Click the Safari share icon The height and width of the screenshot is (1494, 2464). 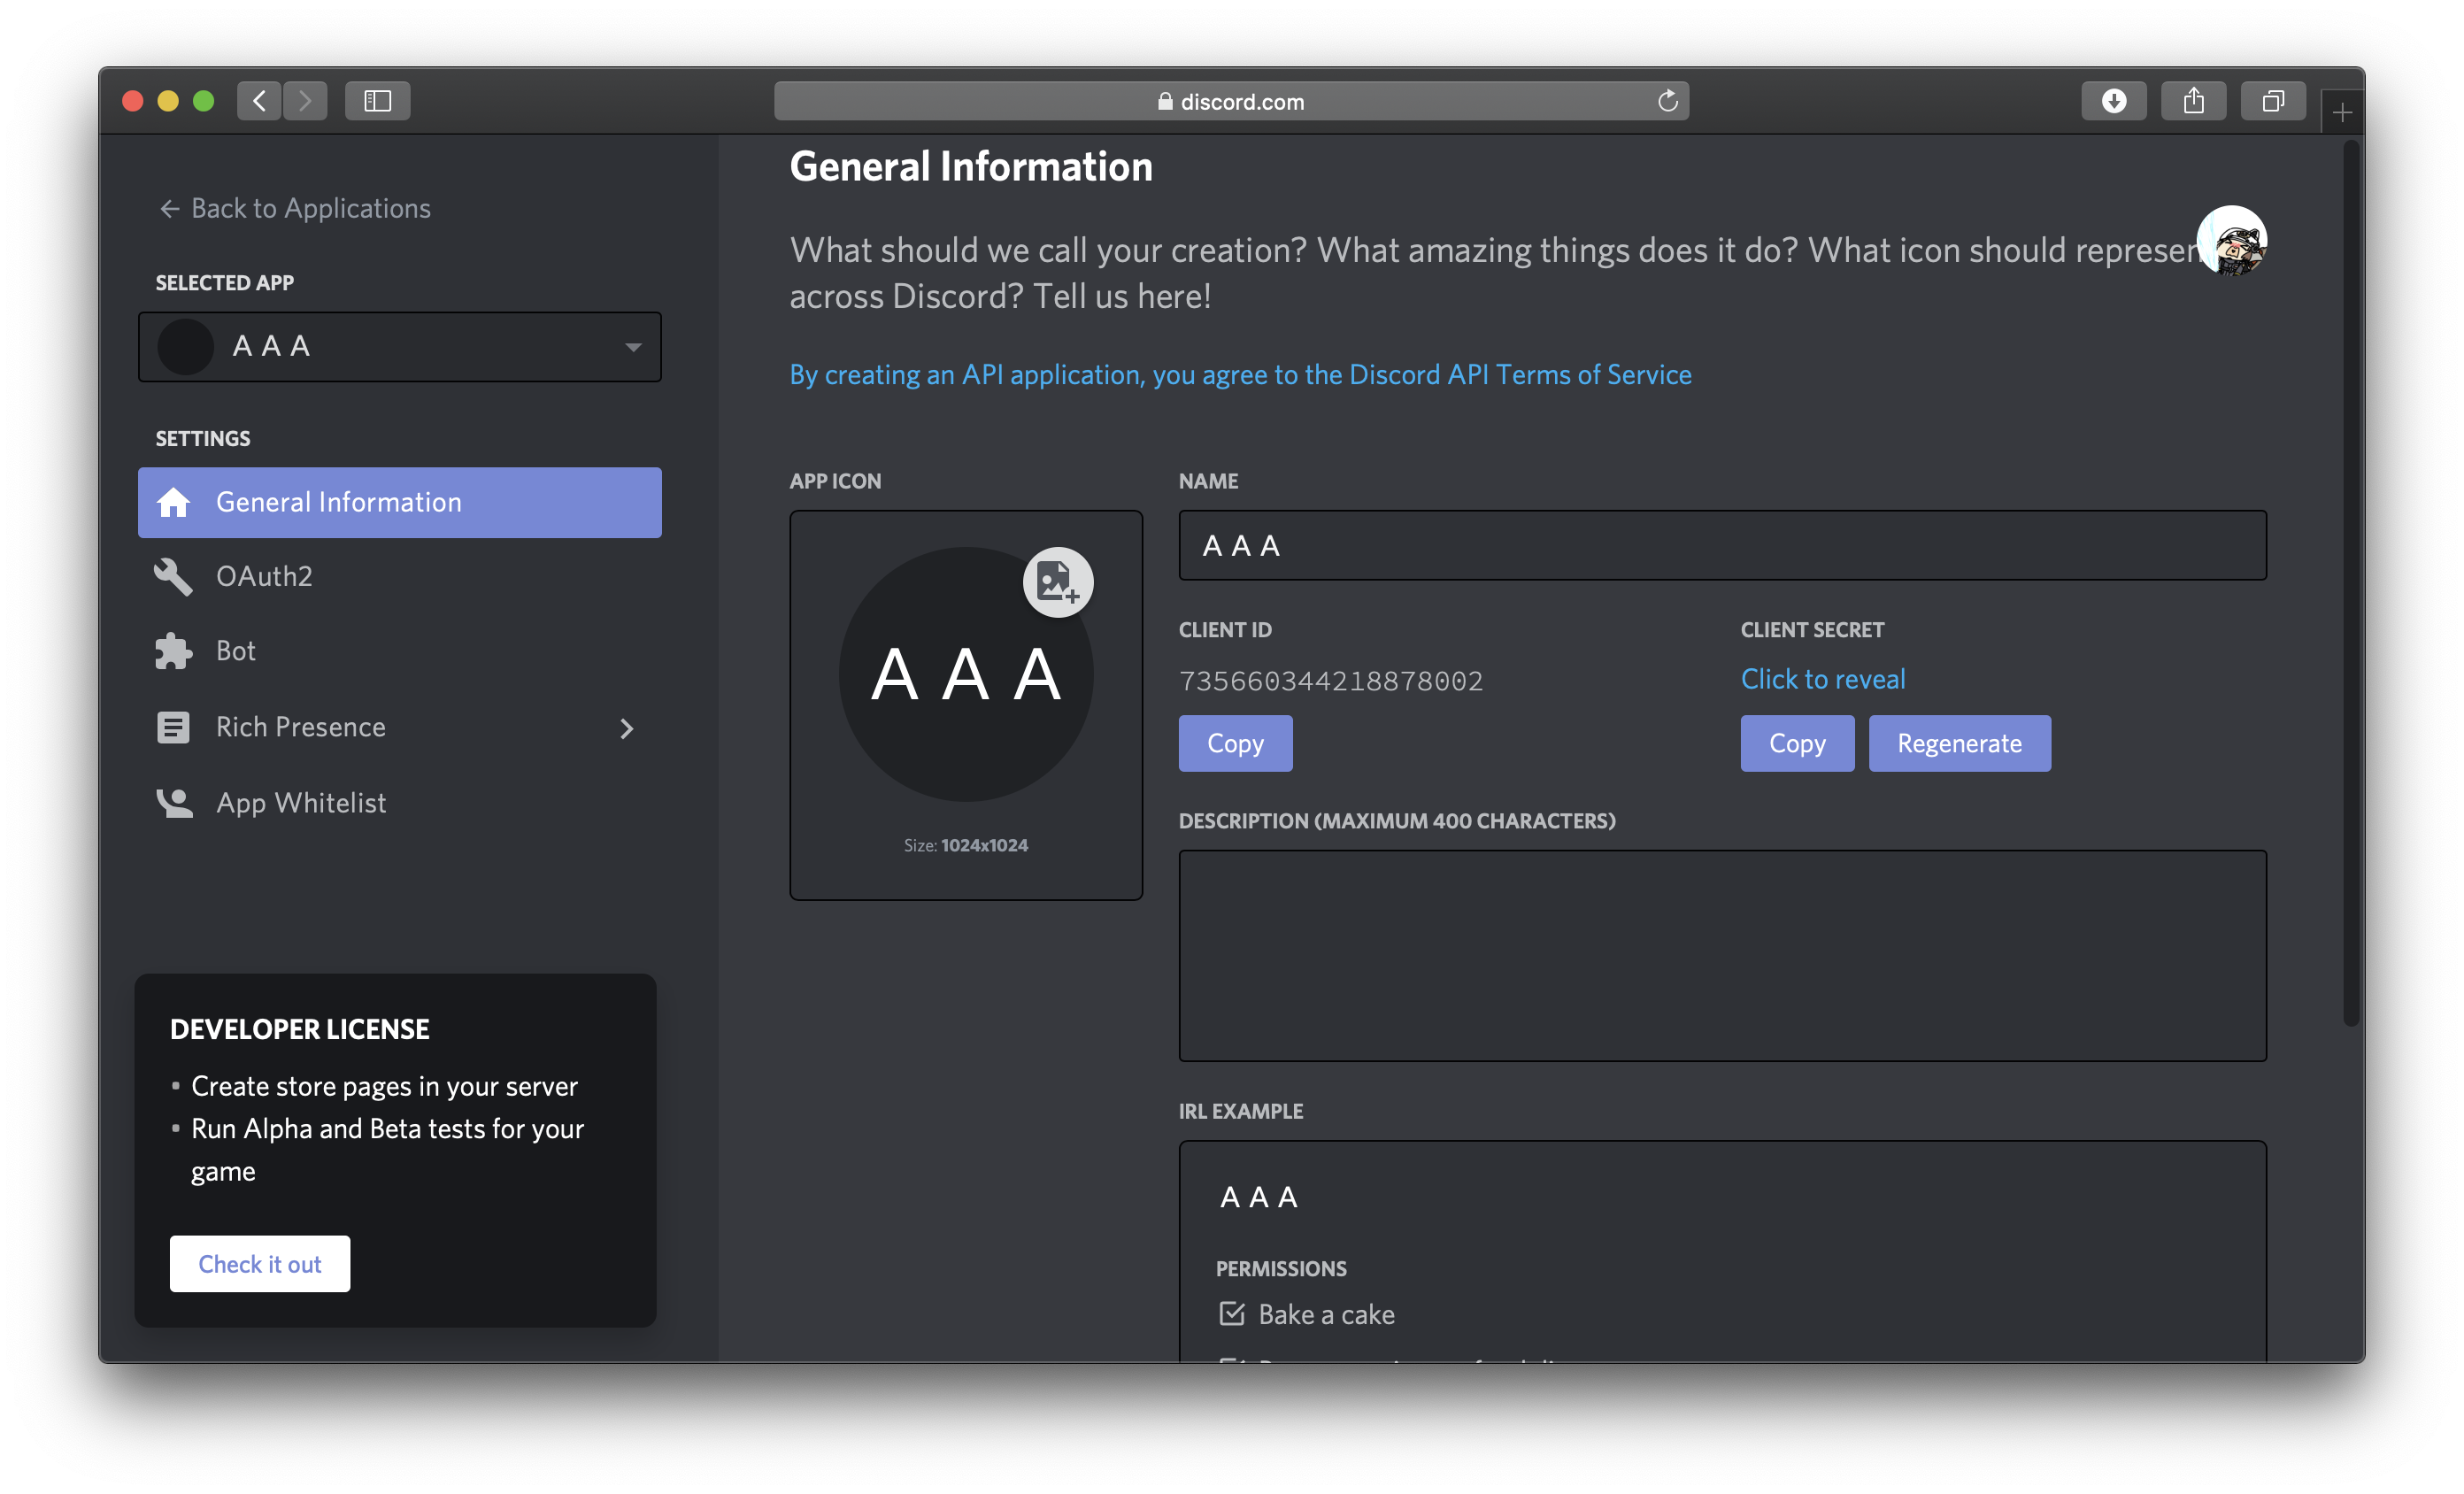point(2193,101)
